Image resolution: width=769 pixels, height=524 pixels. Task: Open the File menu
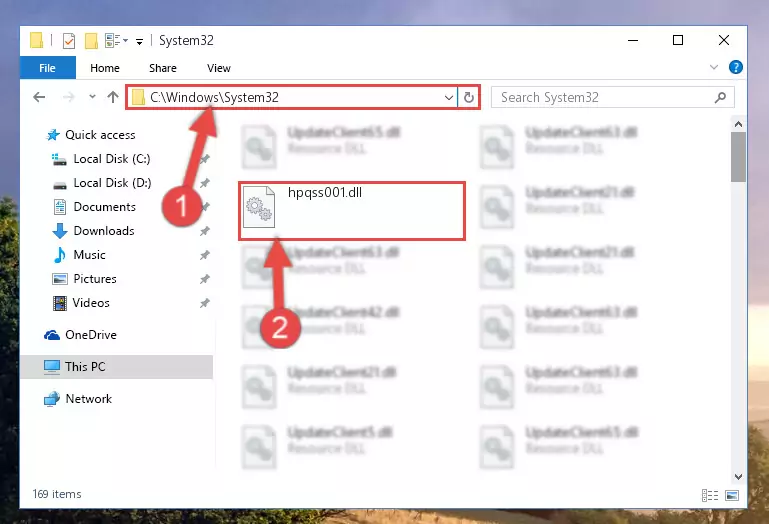tap(48, 68)
